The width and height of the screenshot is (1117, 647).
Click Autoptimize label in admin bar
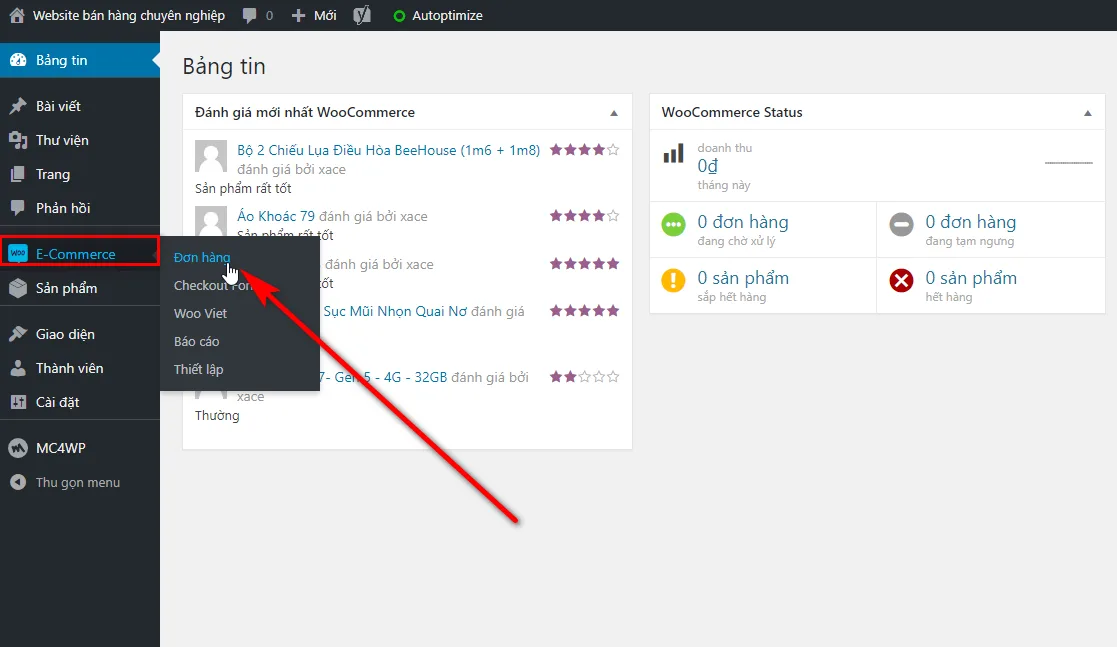click(447, 16)
